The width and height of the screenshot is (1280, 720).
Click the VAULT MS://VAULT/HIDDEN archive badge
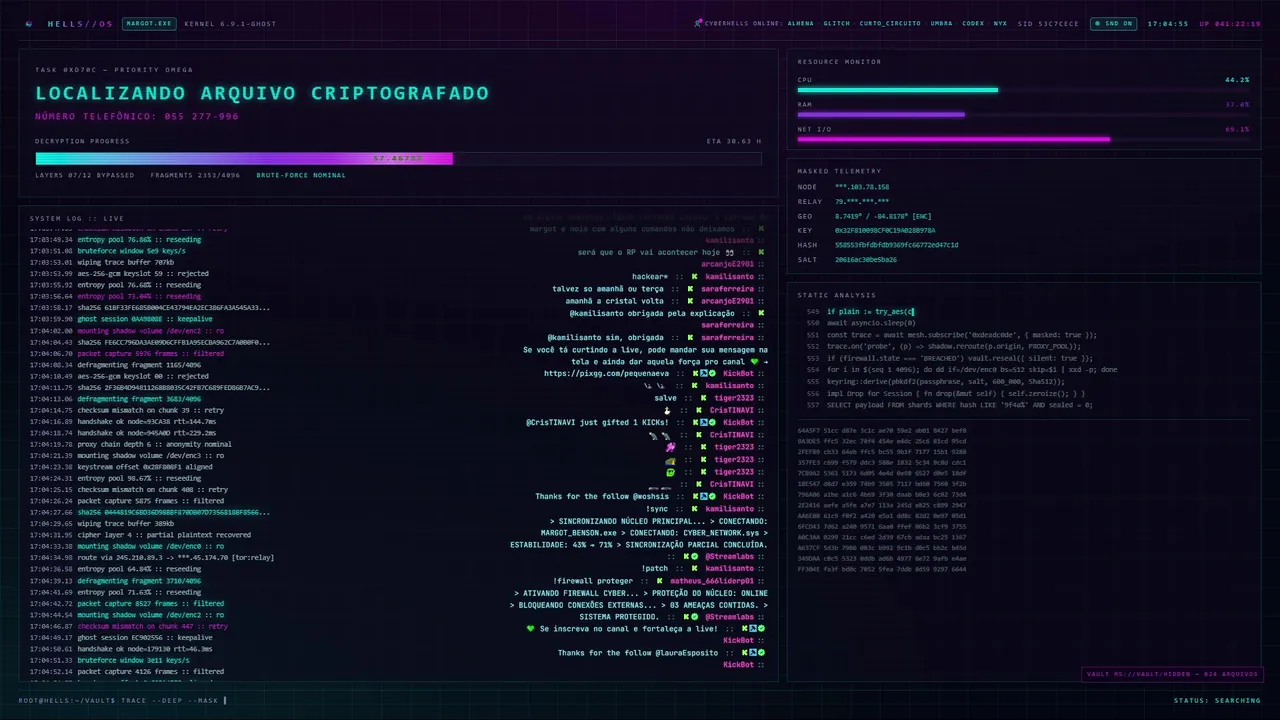coord(1172,674)
